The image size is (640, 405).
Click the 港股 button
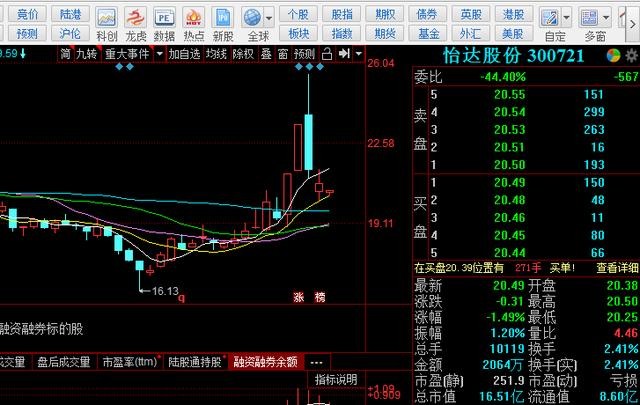pyautogui.click(x=513, y=14)
